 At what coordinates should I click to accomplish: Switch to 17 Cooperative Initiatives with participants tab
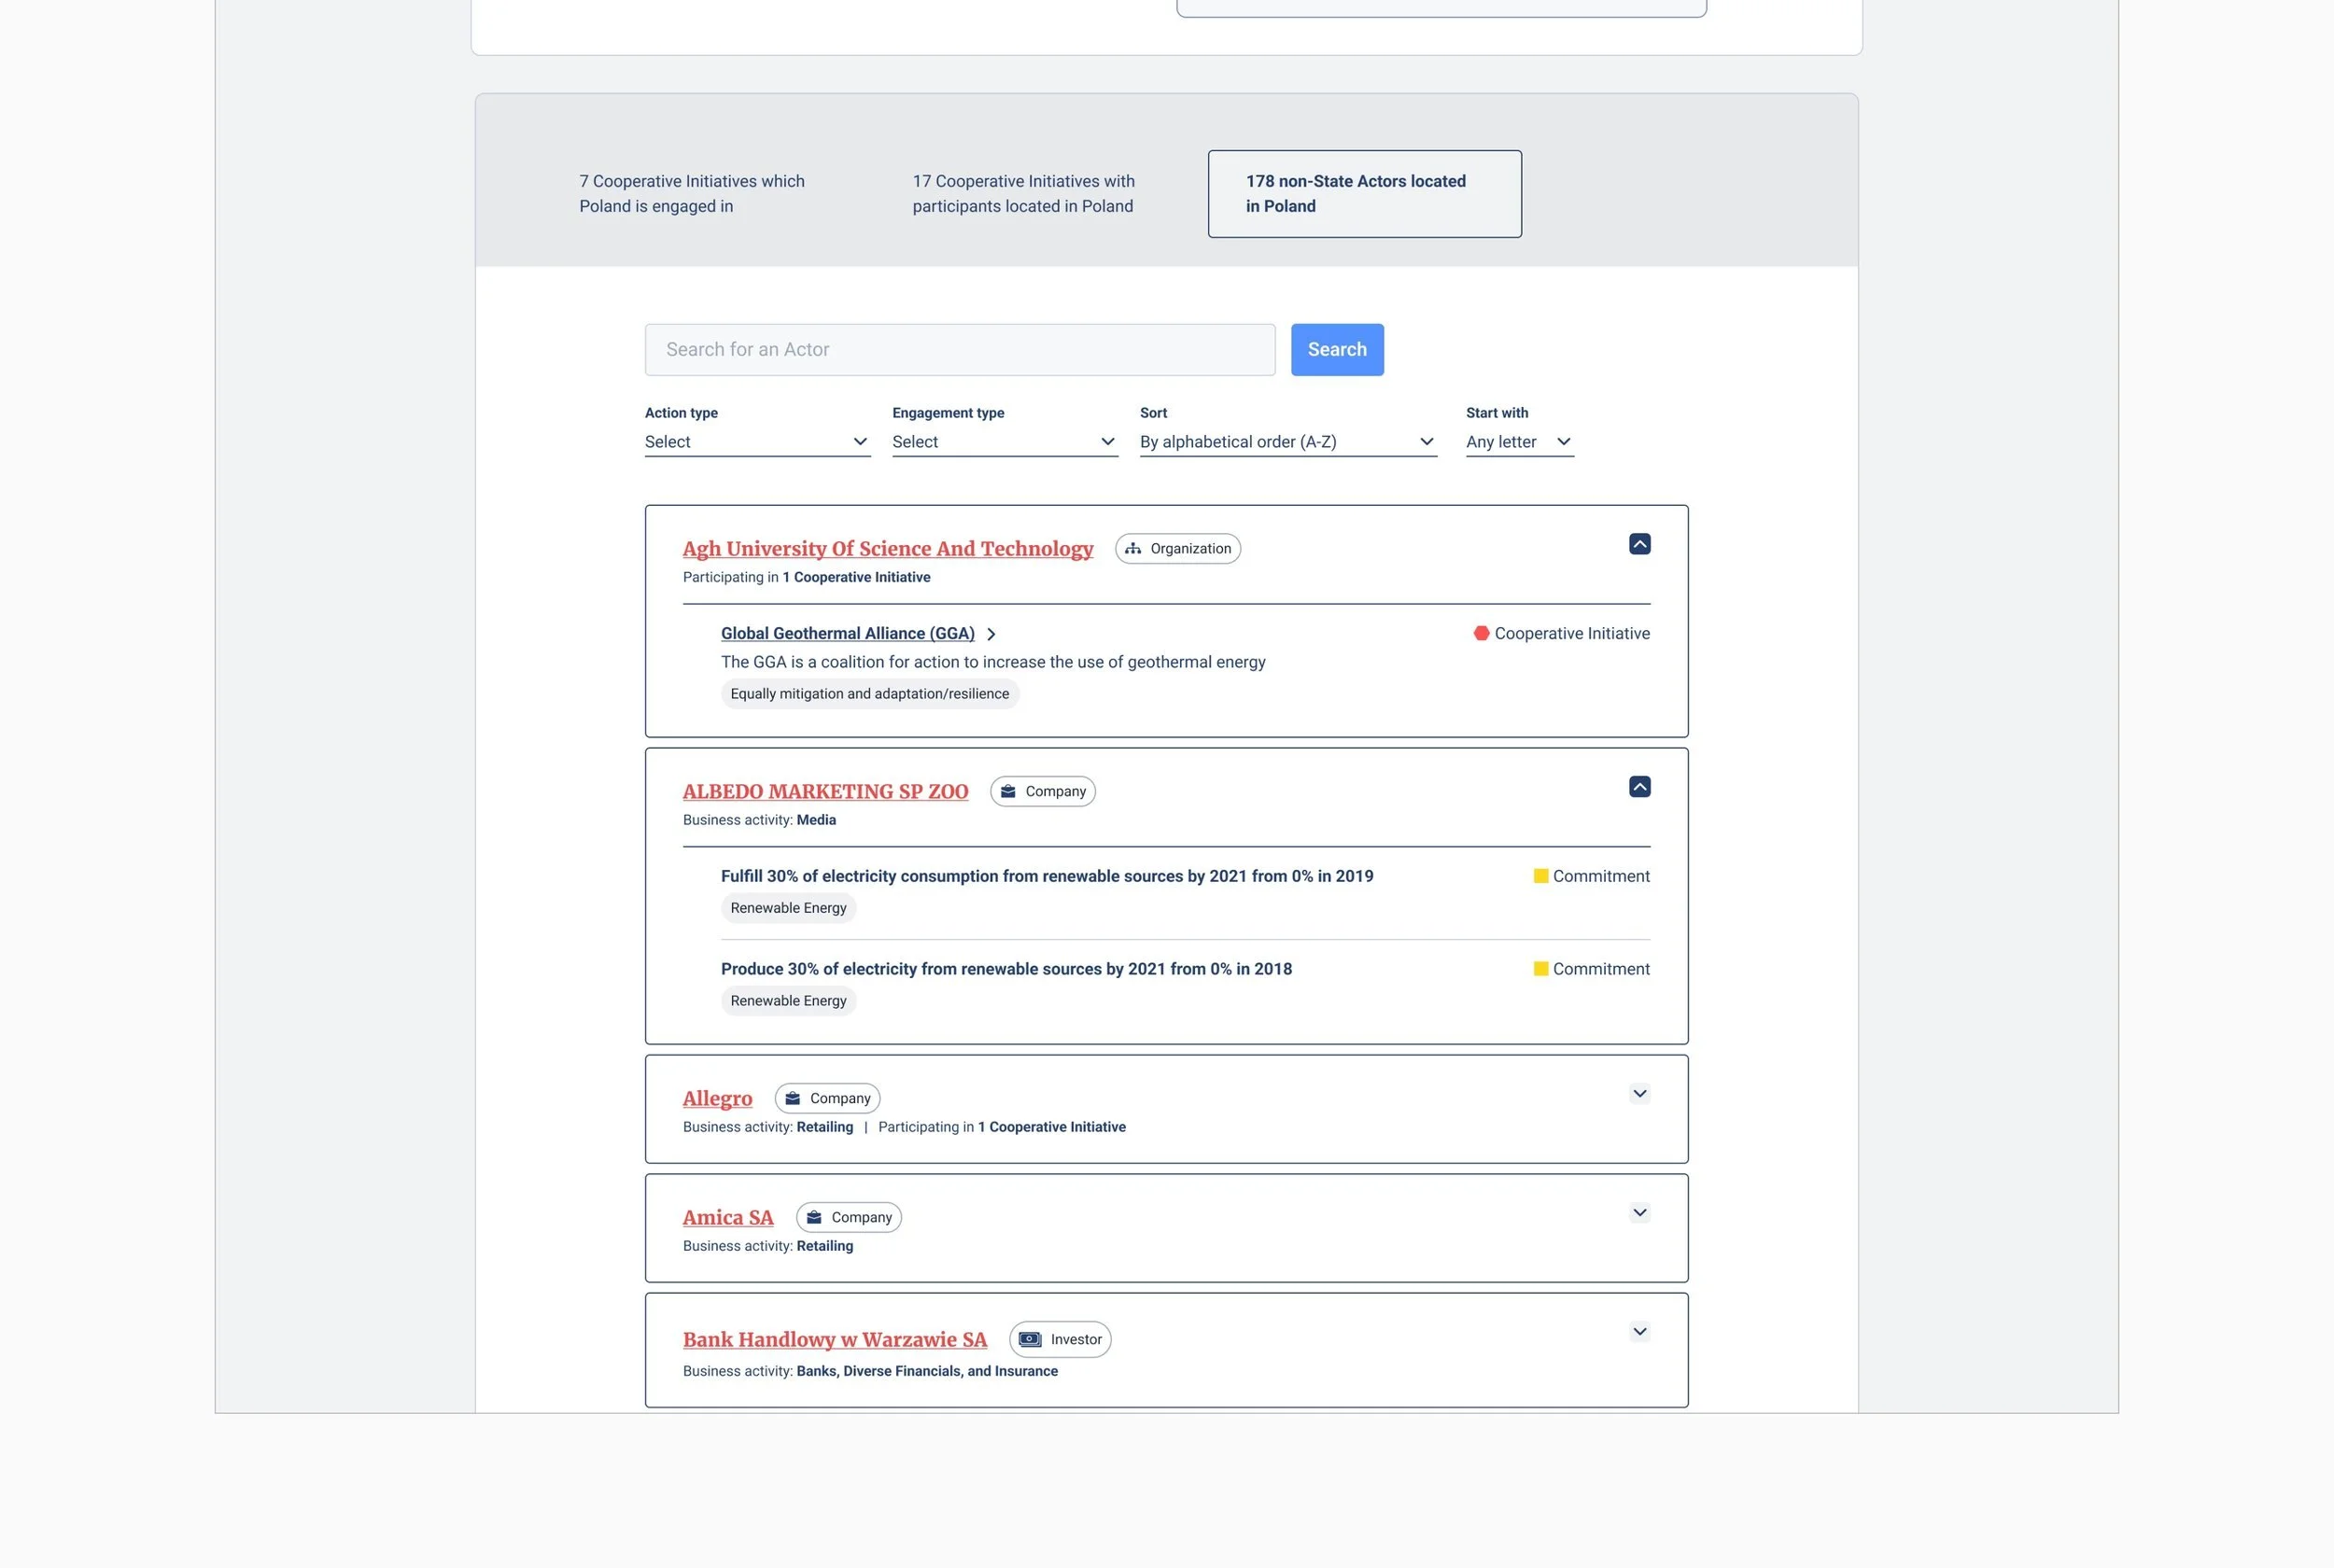tap(1023, 193)
